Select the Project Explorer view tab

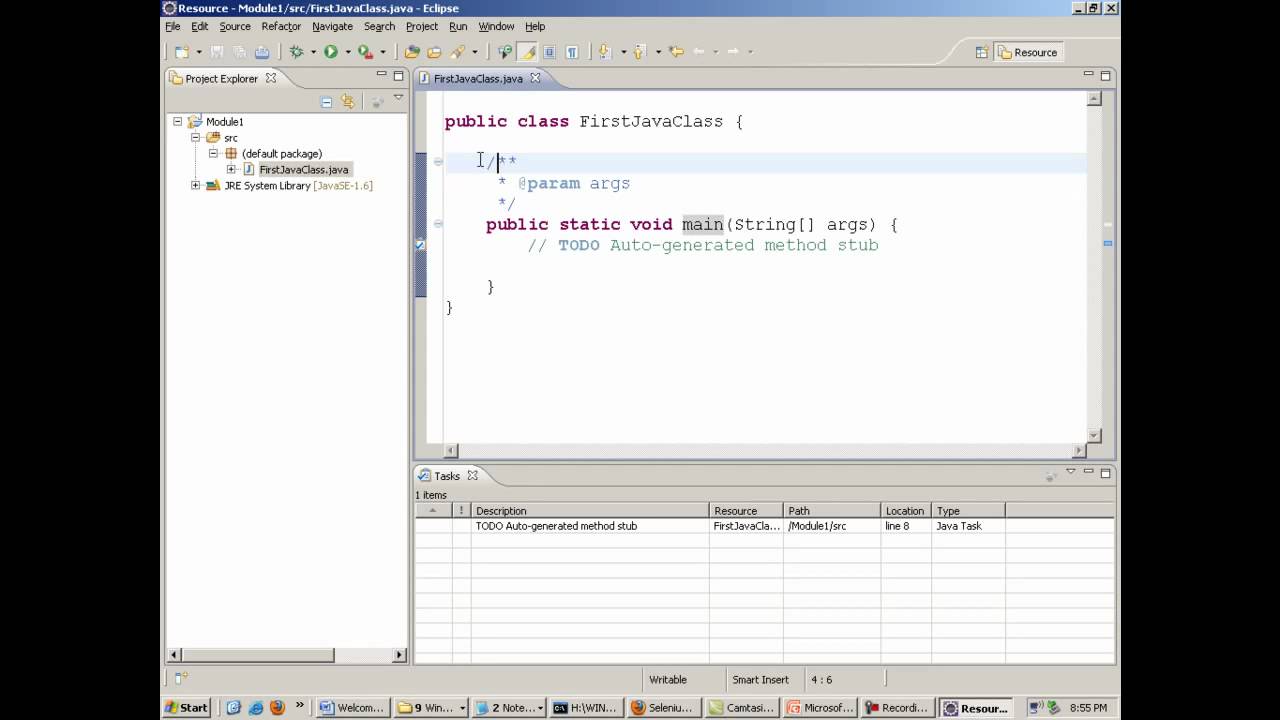click(x=221, y=78)
